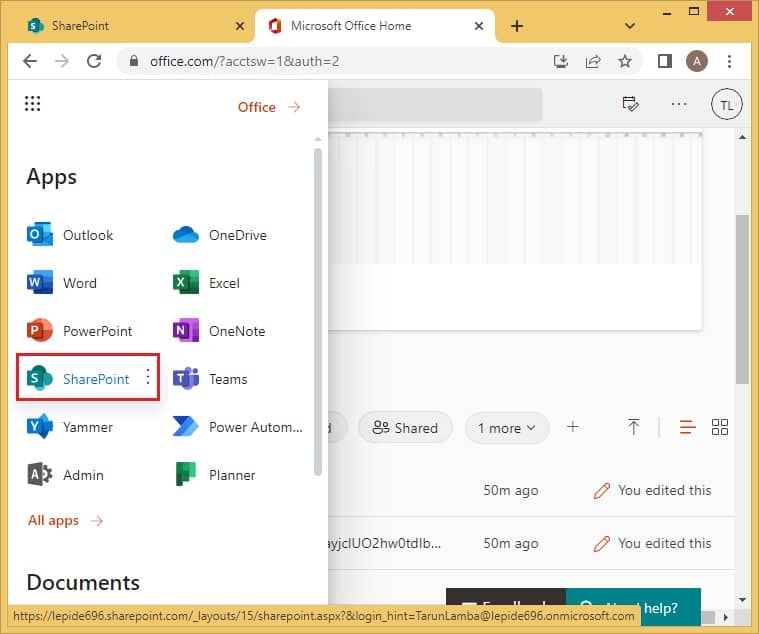This screenshot has width=759, height=634.
Task: Expand the tab search chevron
Action: [629, 26]
